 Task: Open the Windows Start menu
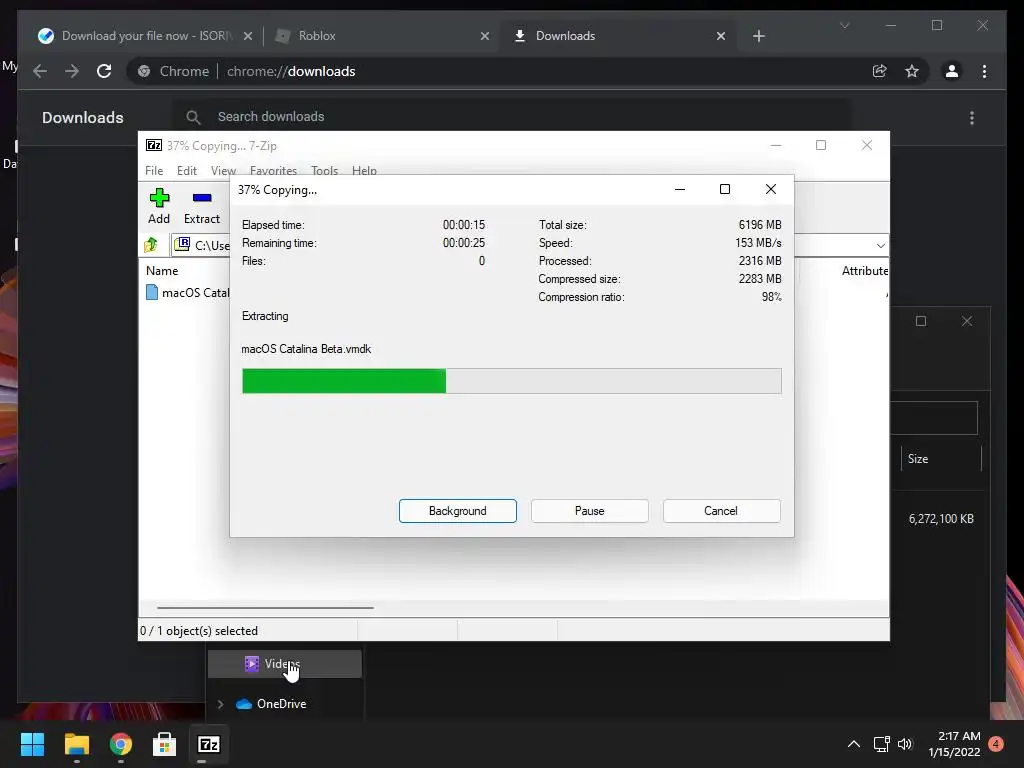tap(32, 744)
